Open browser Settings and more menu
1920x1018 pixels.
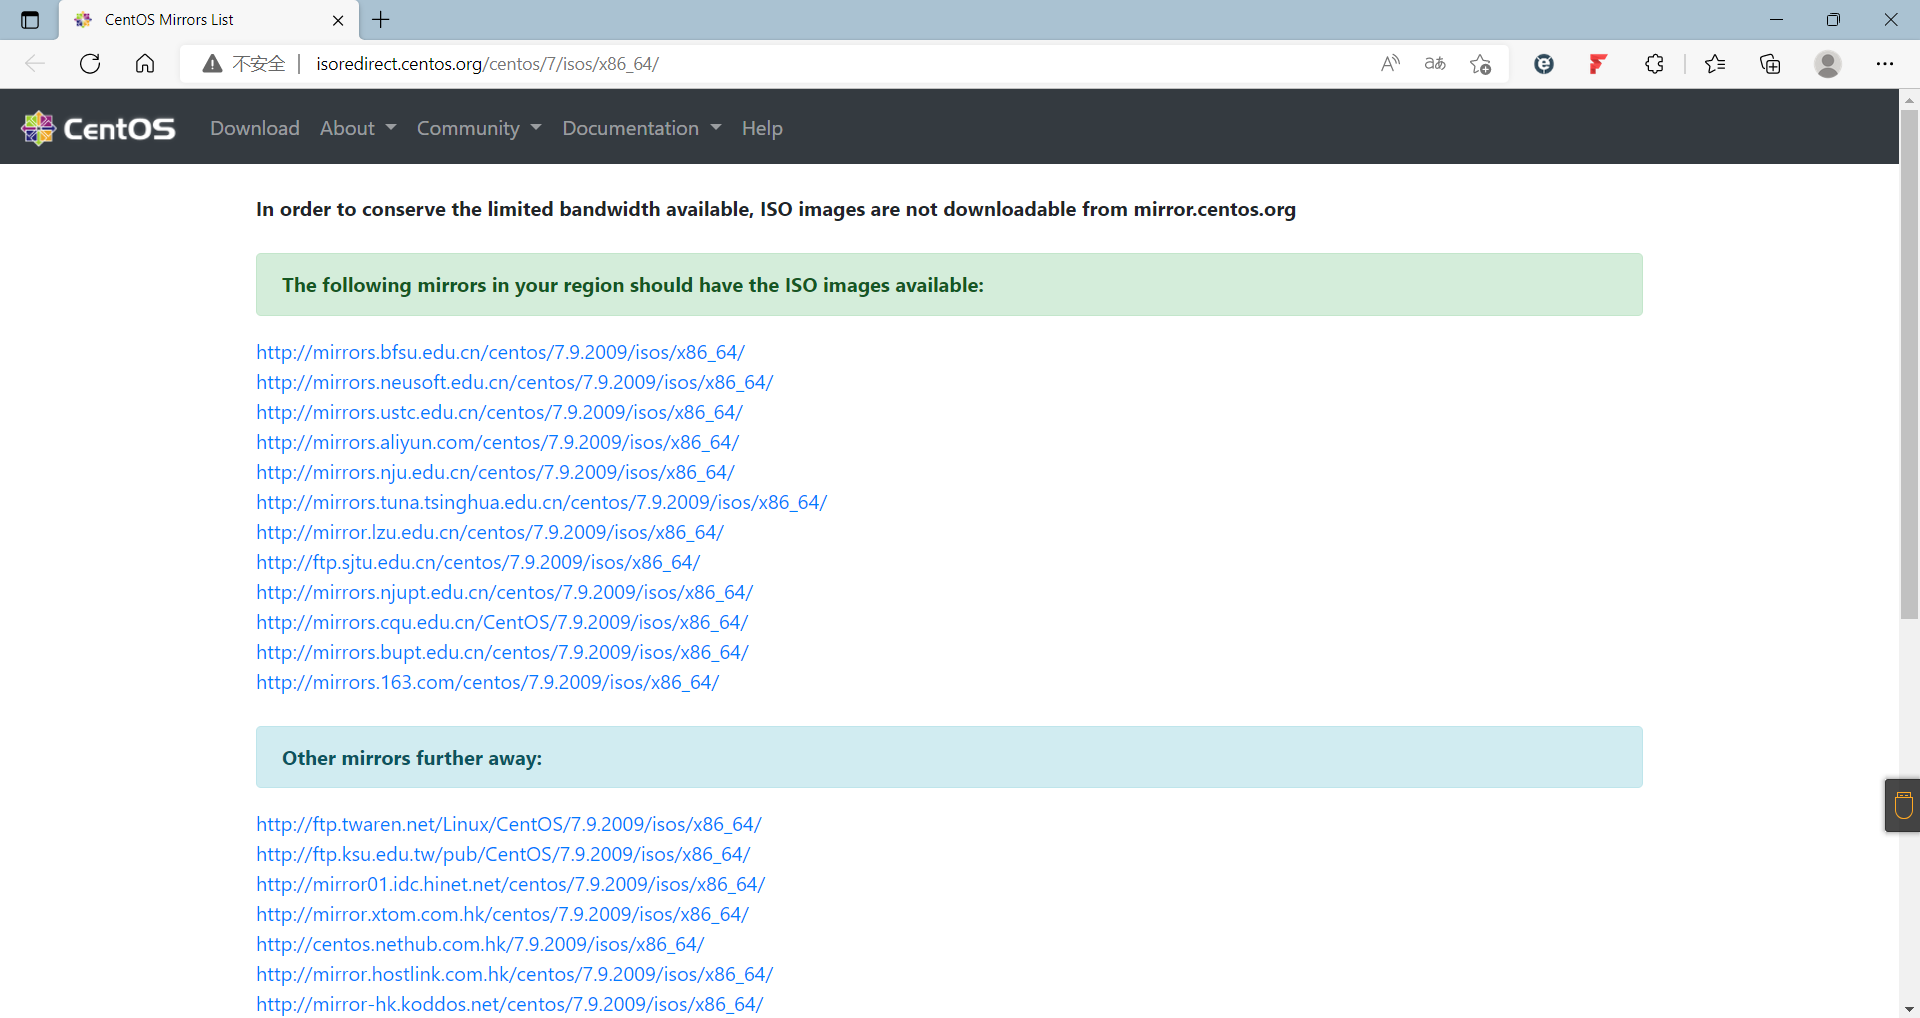[x=1885, y=64]
